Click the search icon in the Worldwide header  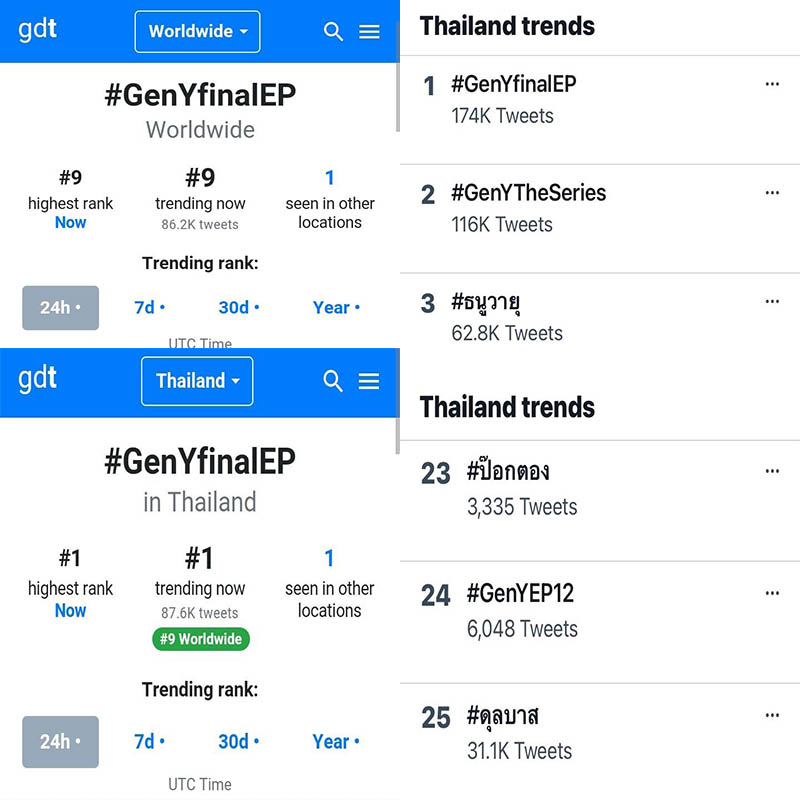pos(334,32)
